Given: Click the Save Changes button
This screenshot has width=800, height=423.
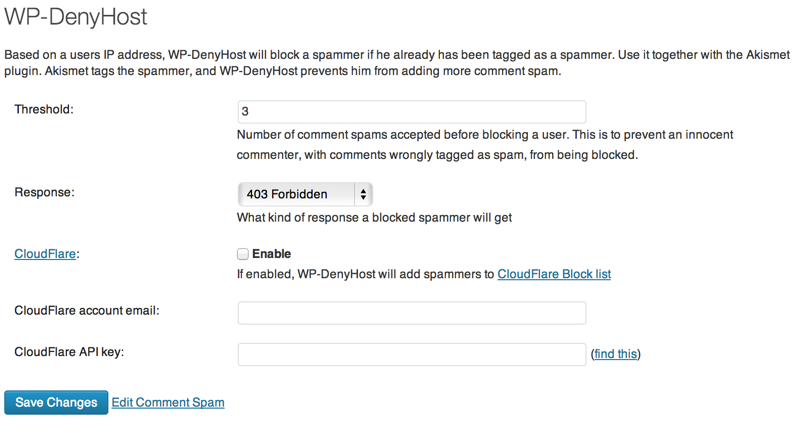Looking at the screenshot, I should [56, 403].
